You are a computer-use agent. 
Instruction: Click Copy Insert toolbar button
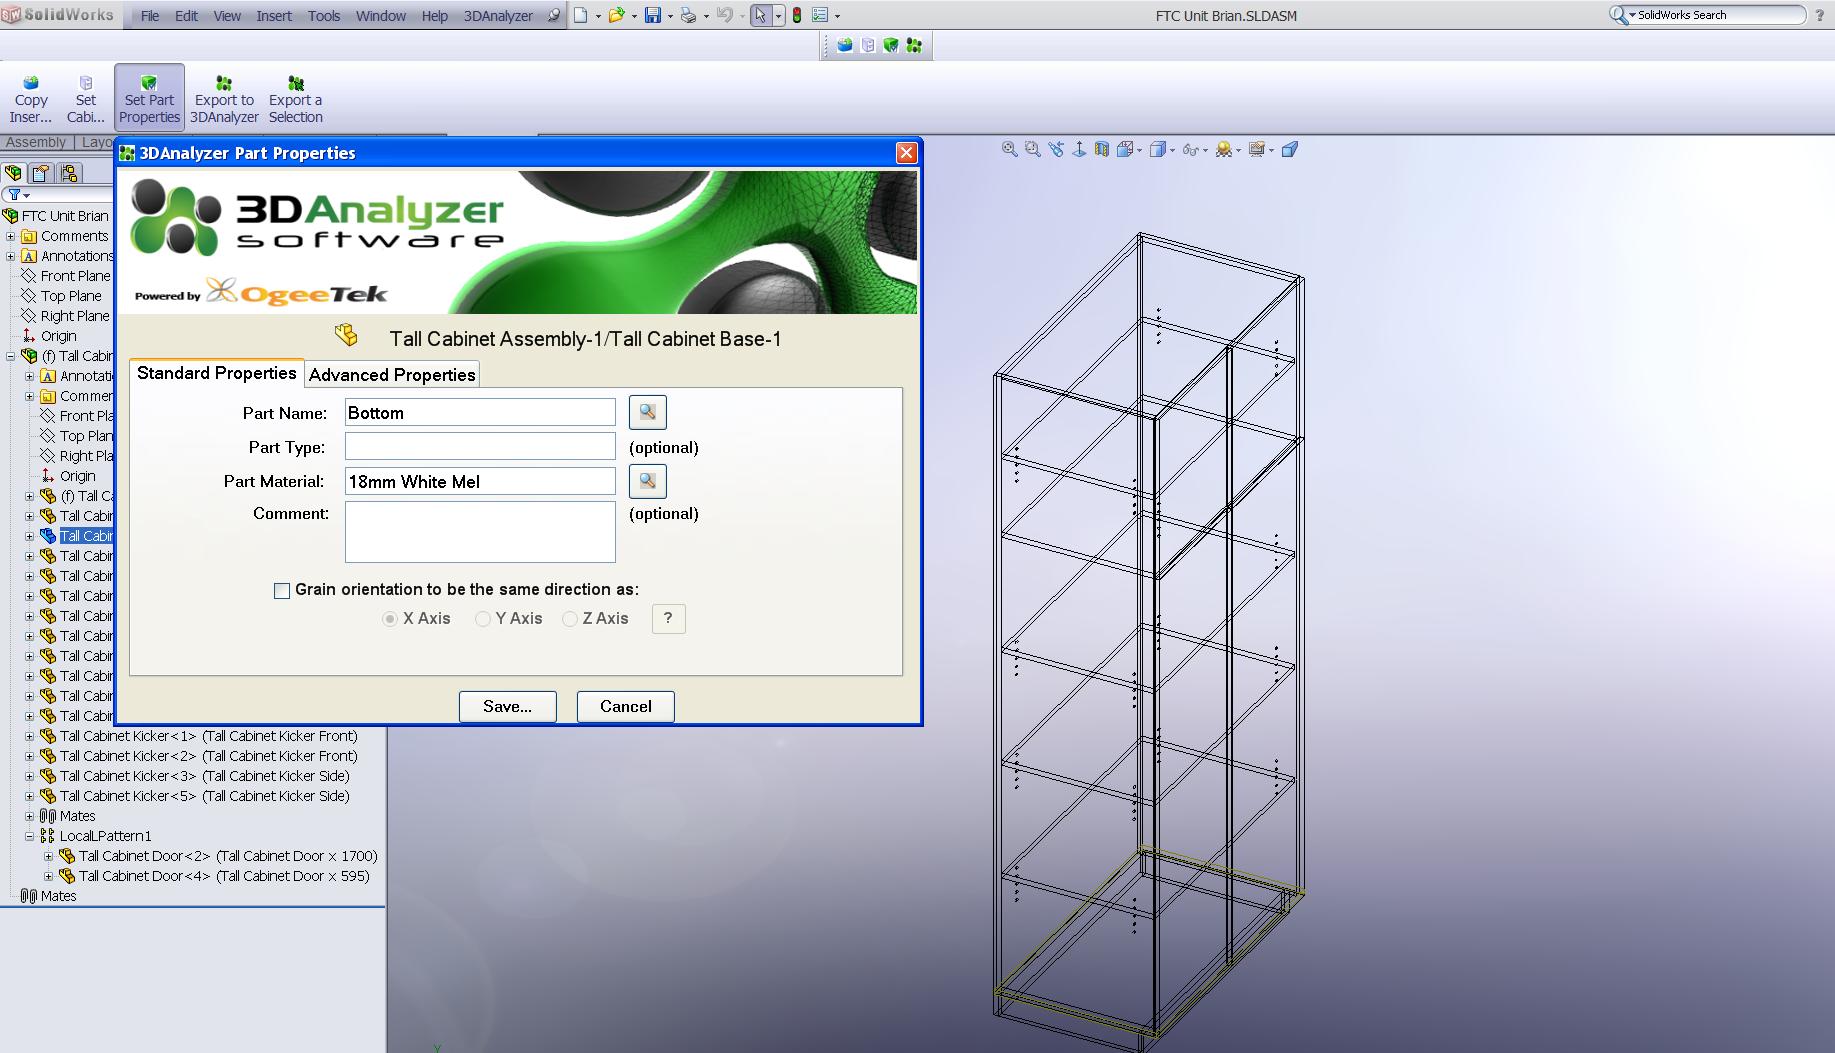(x=31, y=99)
